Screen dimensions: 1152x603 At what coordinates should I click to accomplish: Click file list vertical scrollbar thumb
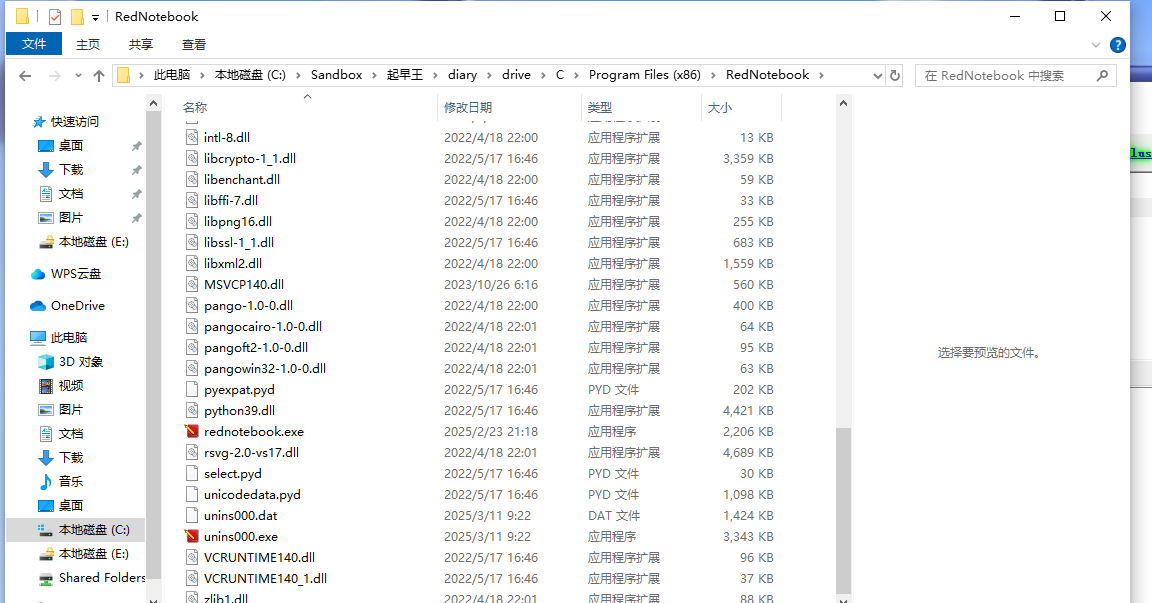843,510
